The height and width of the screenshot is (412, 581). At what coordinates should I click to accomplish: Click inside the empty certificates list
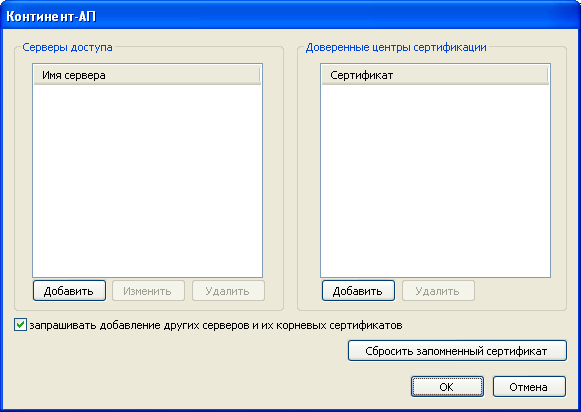pos(435,180)
